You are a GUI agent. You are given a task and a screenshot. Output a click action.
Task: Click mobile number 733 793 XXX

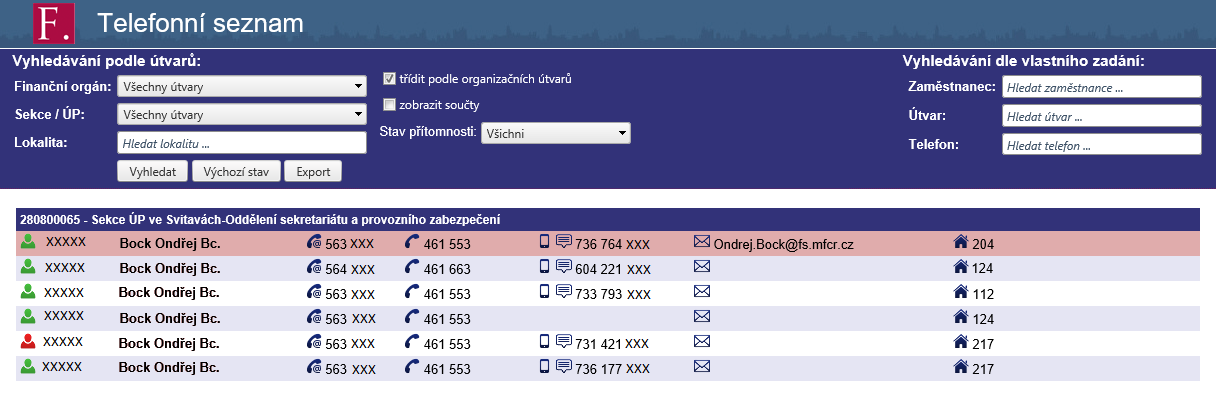[612, 294]
